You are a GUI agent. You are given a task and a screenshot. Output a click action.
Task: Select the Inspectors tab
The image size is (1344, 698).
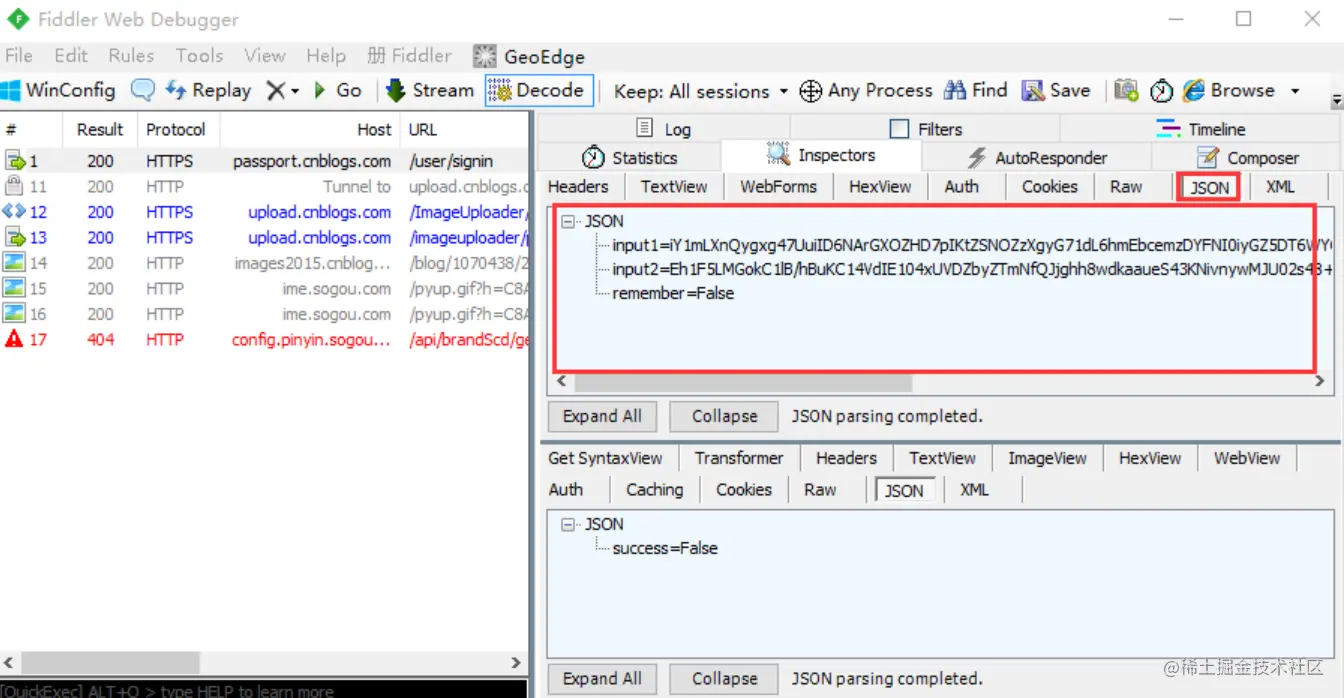[x=821, y=155]
